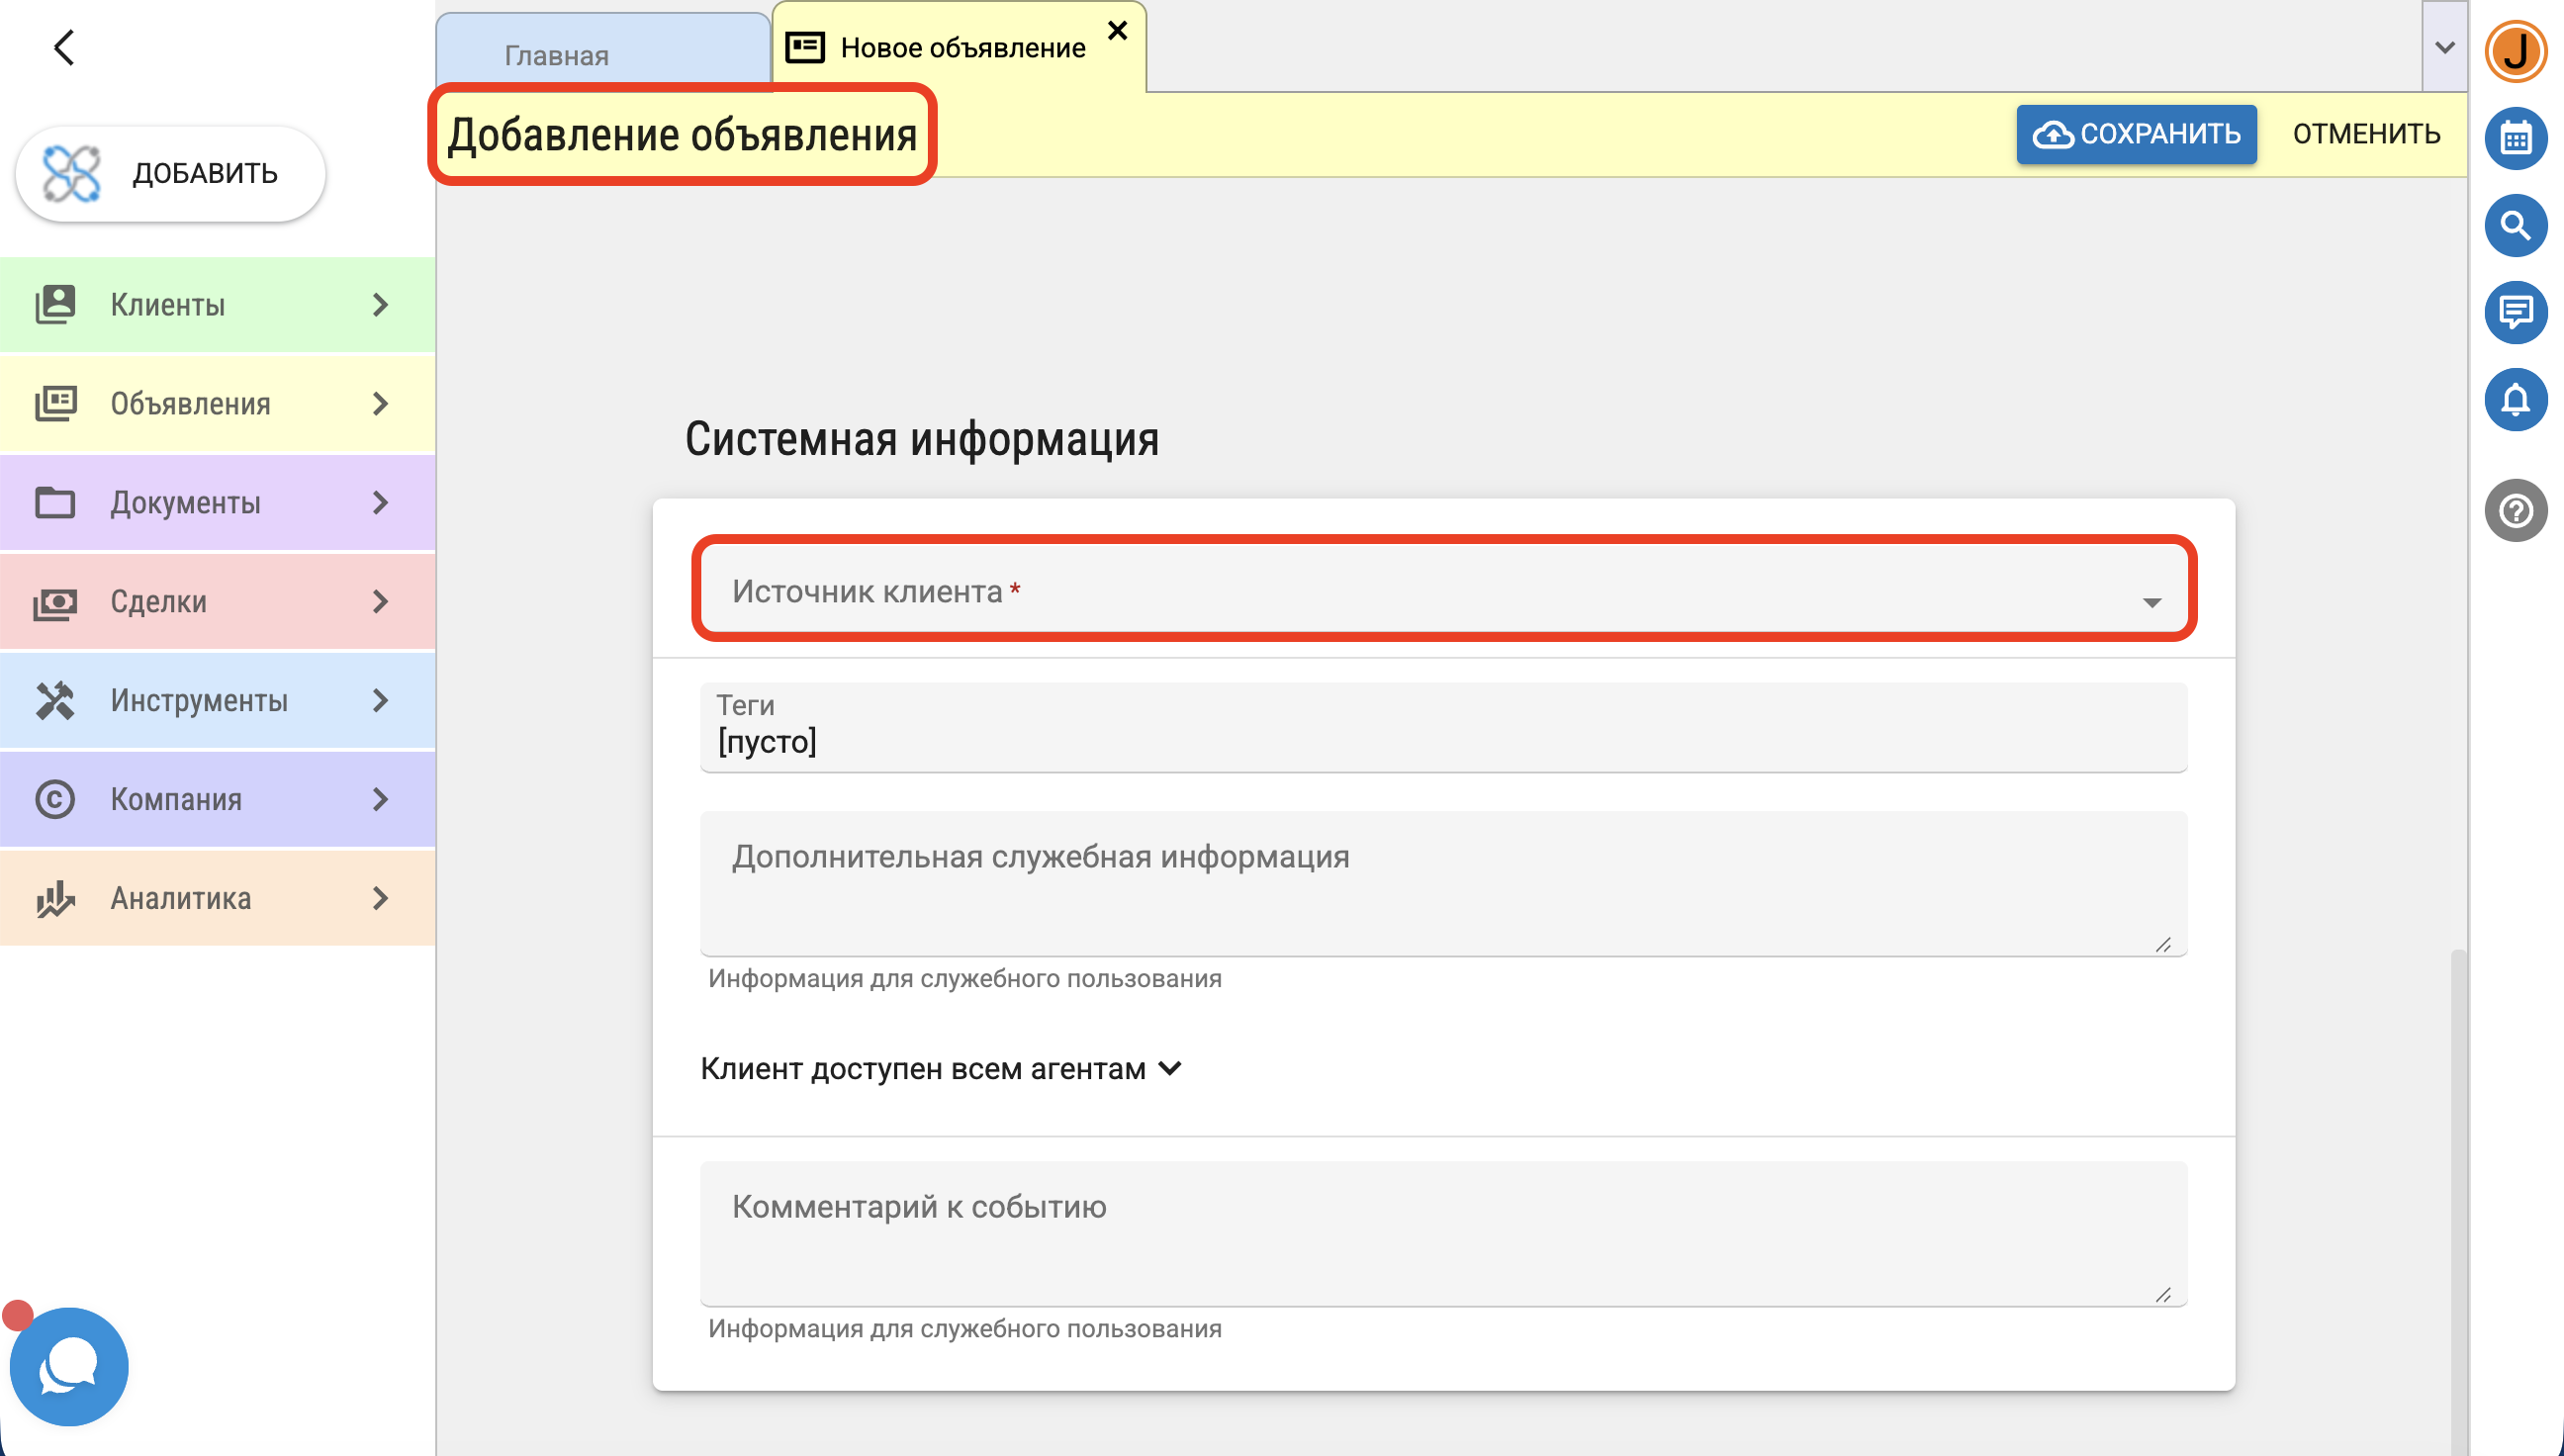This screenshot has width=2564, height=1456.
Task: Click the back arrow in sidebar
Action: pos(64,47)
